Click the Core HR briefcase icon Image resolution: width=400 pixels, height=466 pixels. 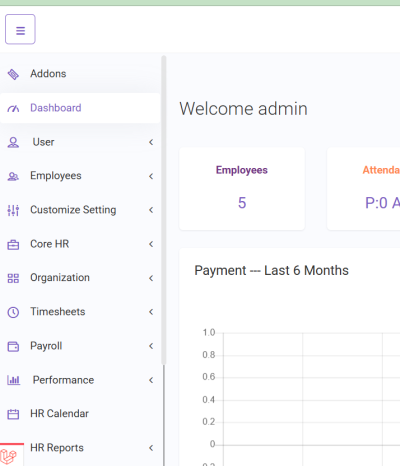click(x=13, y=245)
